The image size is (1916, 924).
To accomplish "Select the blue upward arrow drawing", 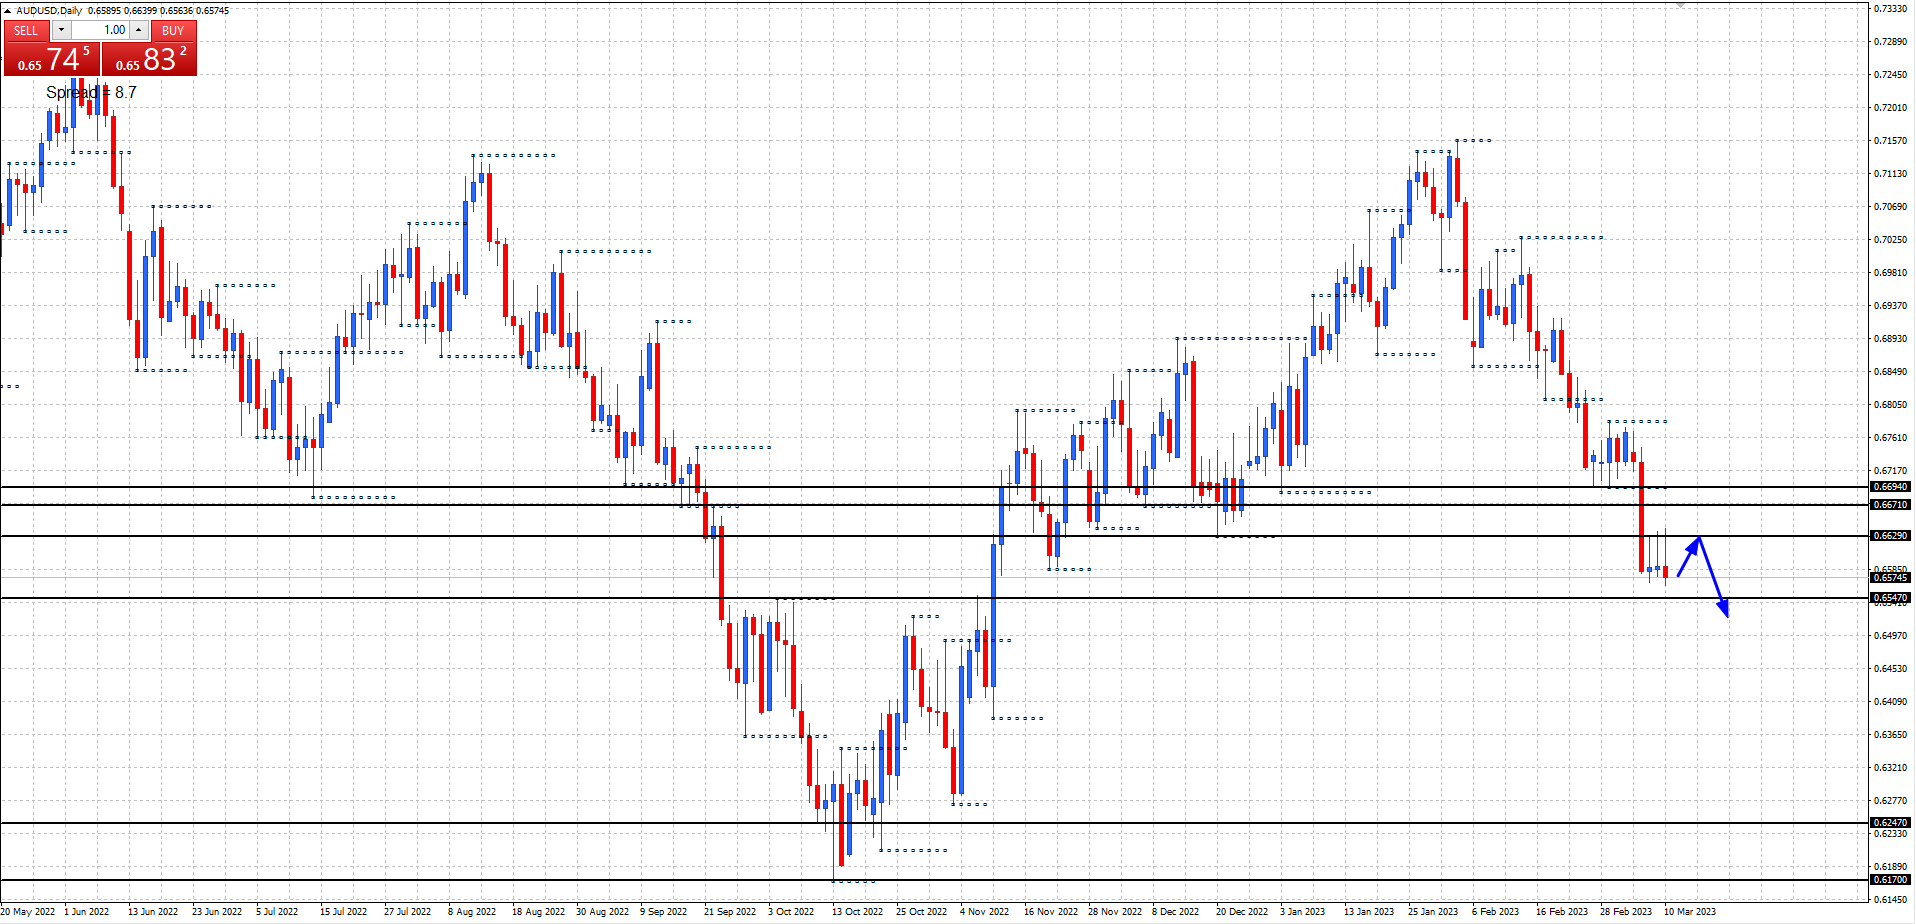I will point(1688,558).
